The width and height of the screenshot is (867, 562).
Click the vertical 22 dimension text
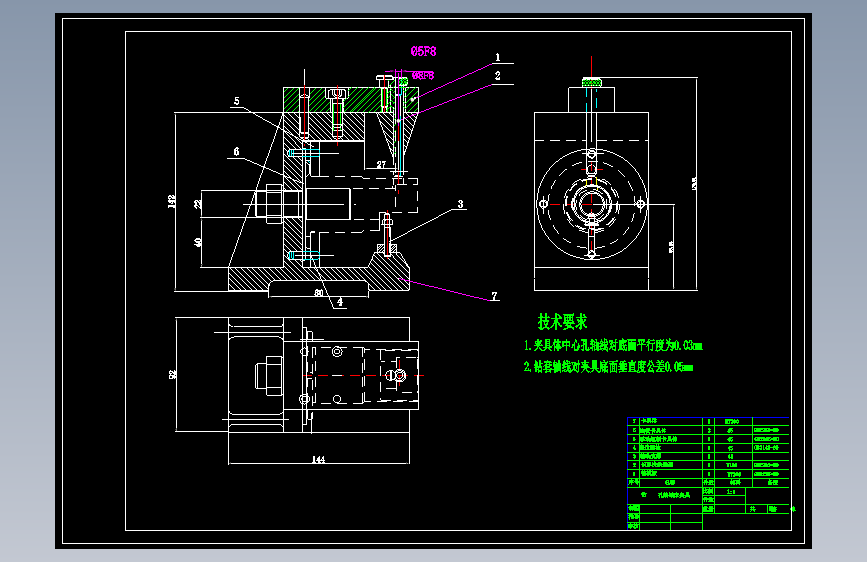198,204
